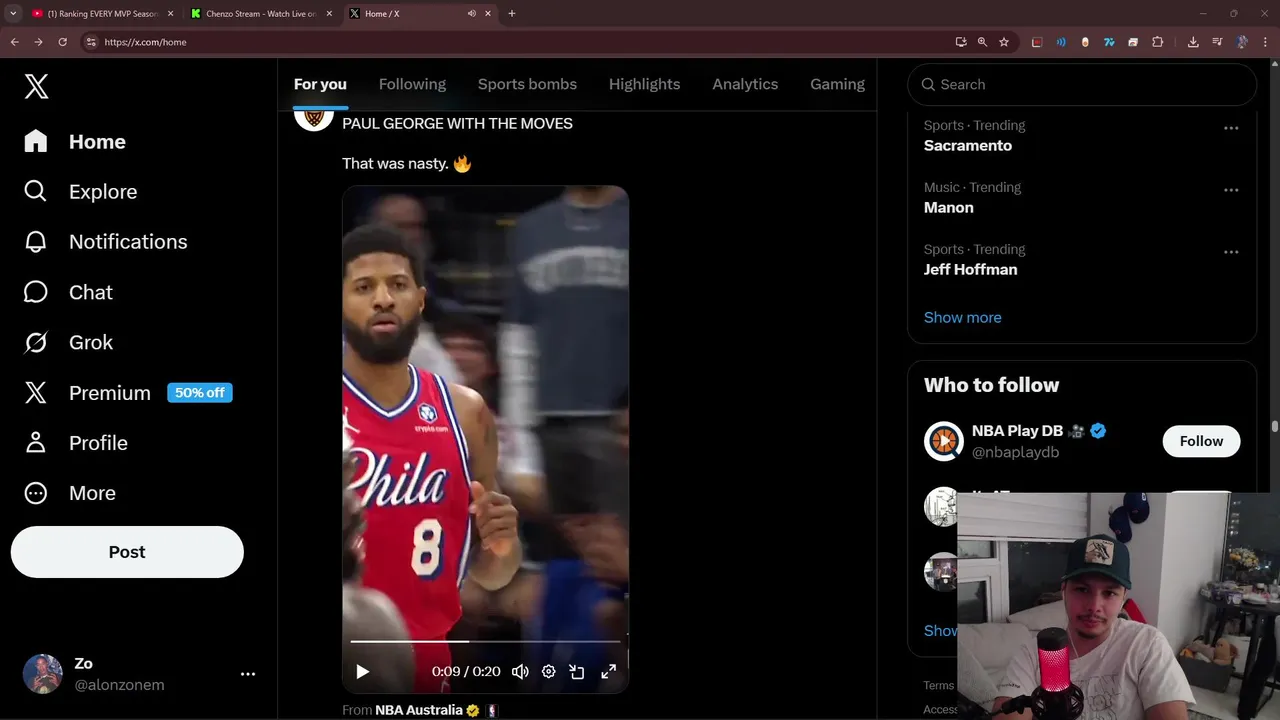Open Profile from the sidebar
Viewport: 1280px width, 720px height.
[x=75, y=443]
